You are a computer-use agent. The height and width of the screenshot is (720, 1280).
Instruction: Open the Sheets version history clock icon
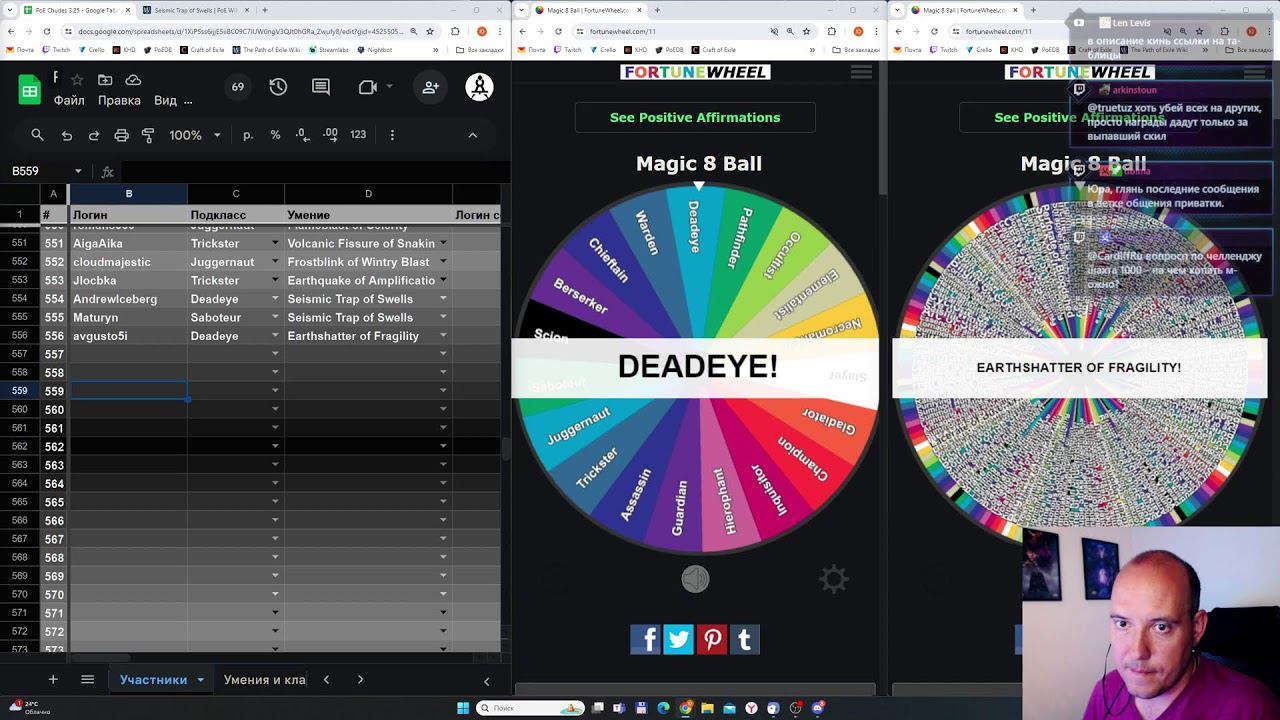click(x=278, y=87)
